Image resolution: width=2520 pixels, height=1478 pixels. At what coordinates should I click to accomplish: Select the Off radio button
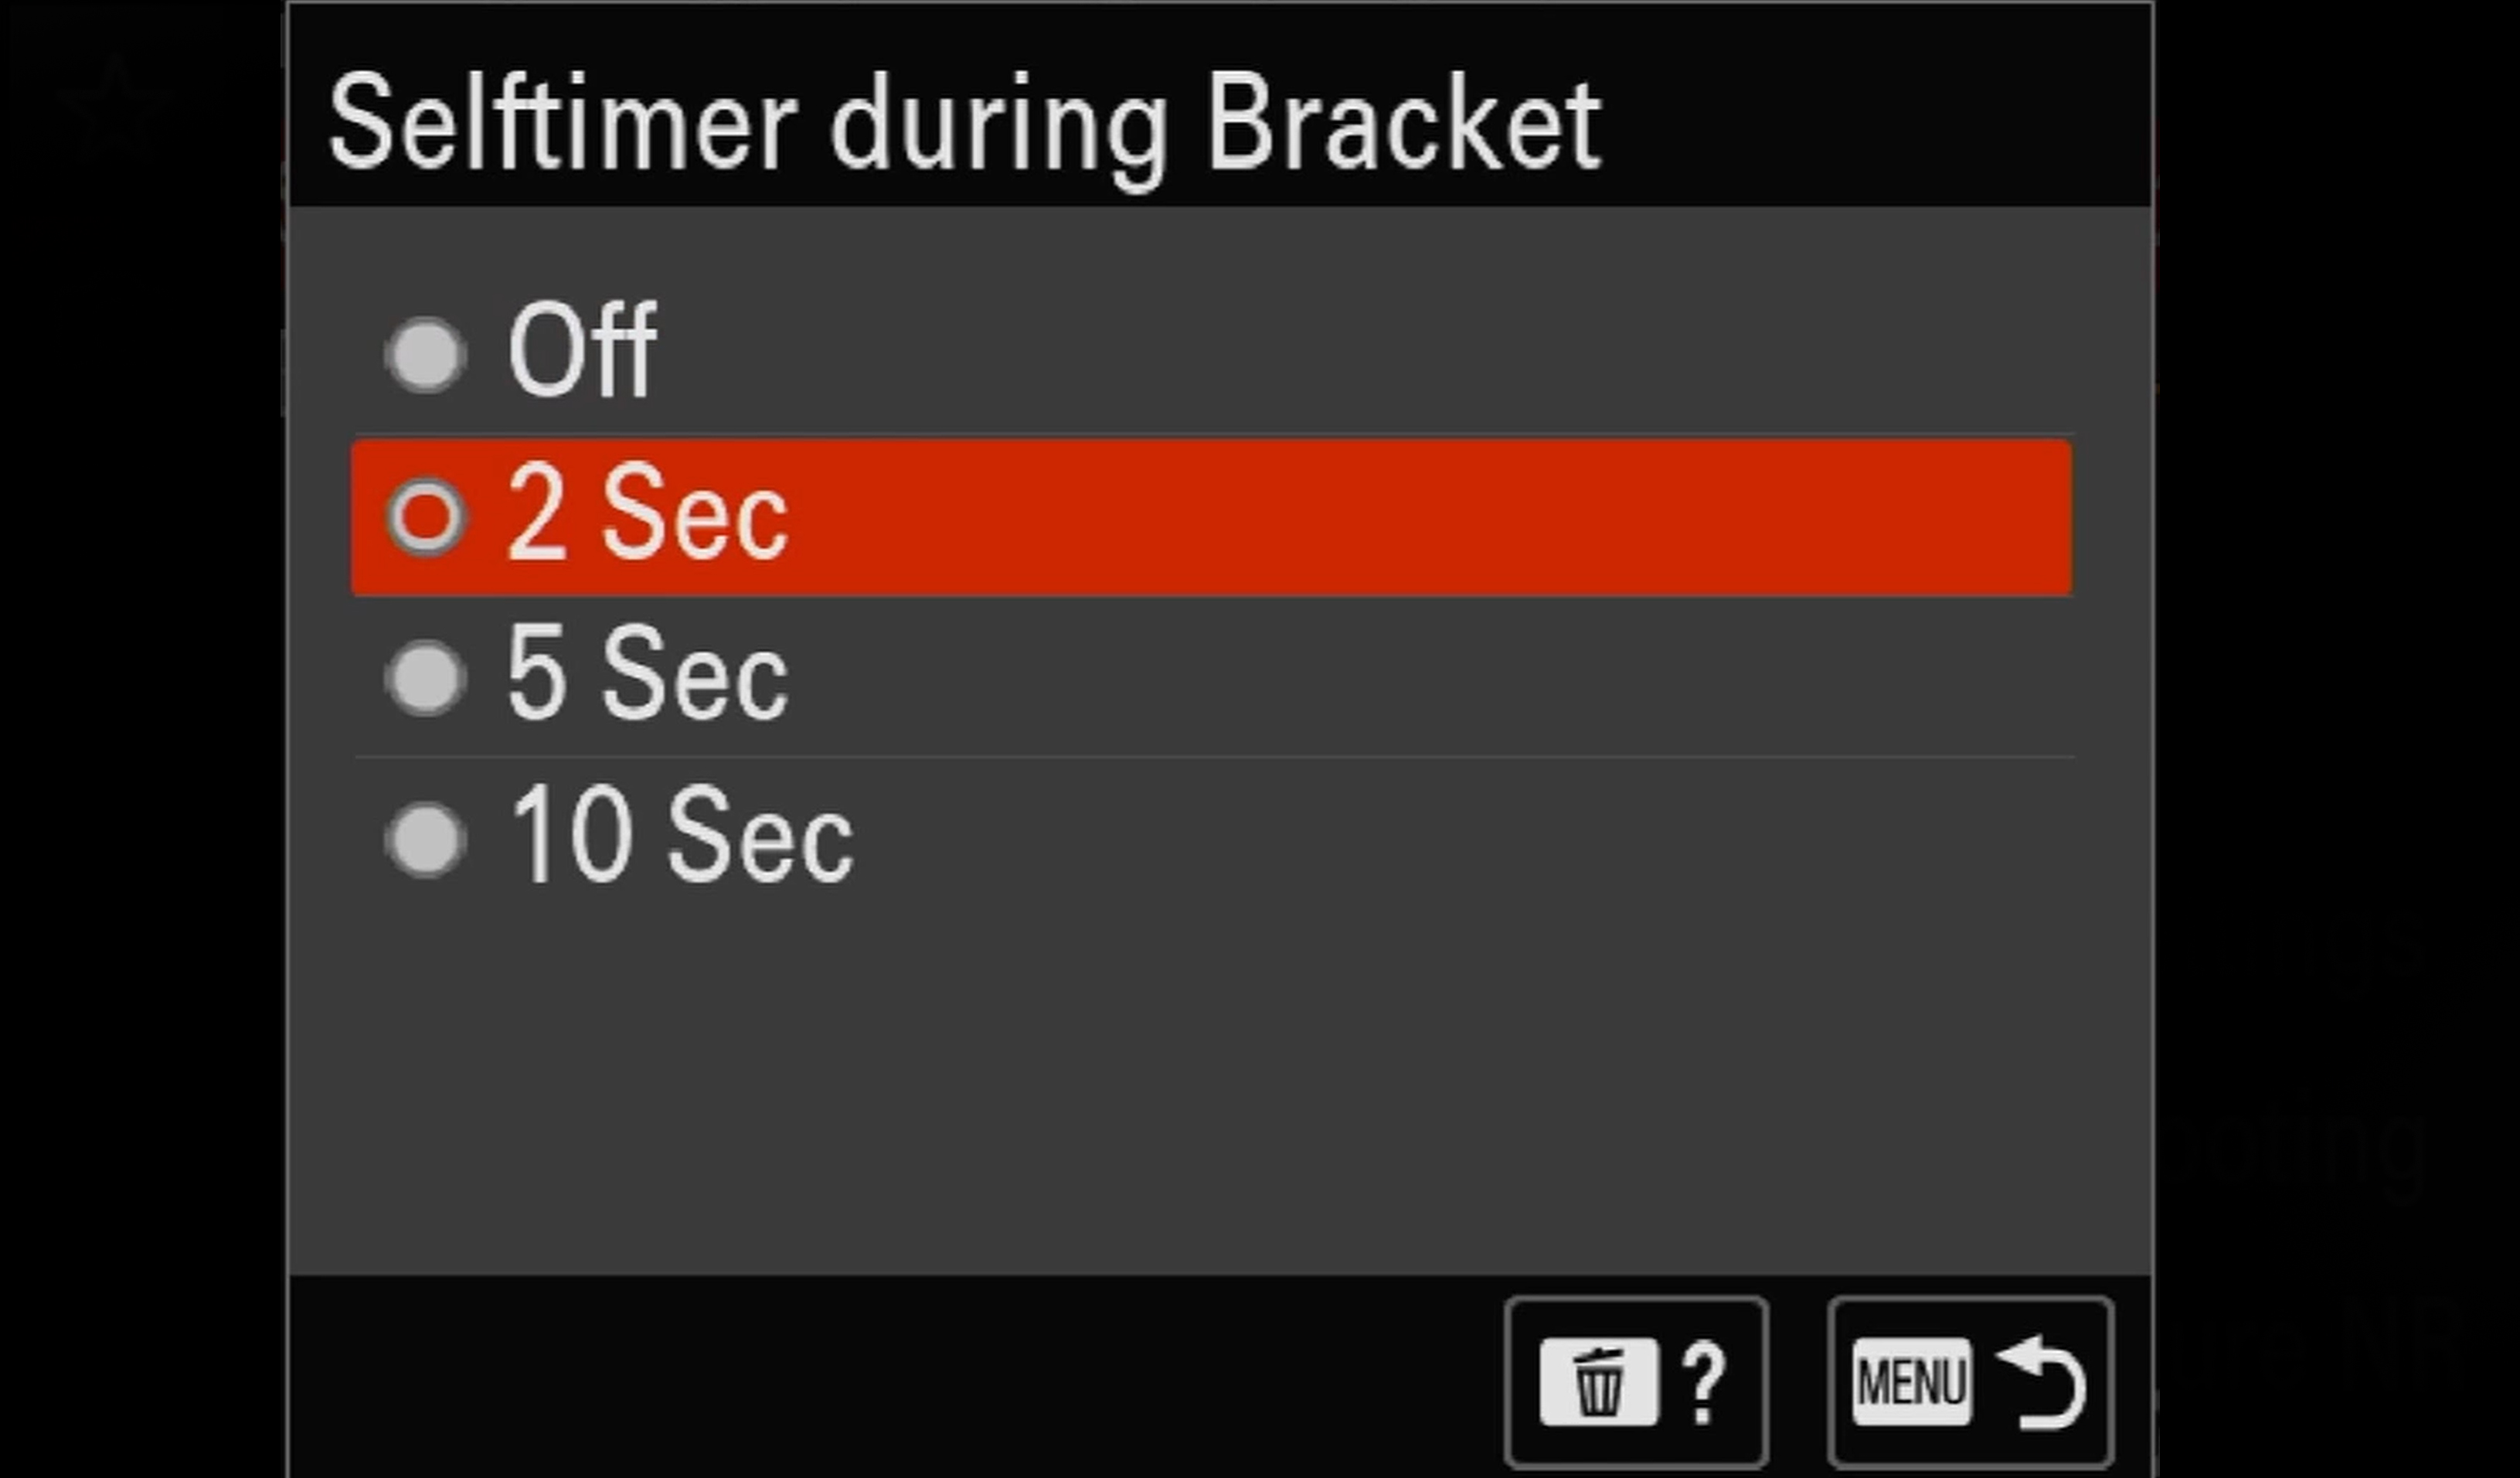coord(426,354)
